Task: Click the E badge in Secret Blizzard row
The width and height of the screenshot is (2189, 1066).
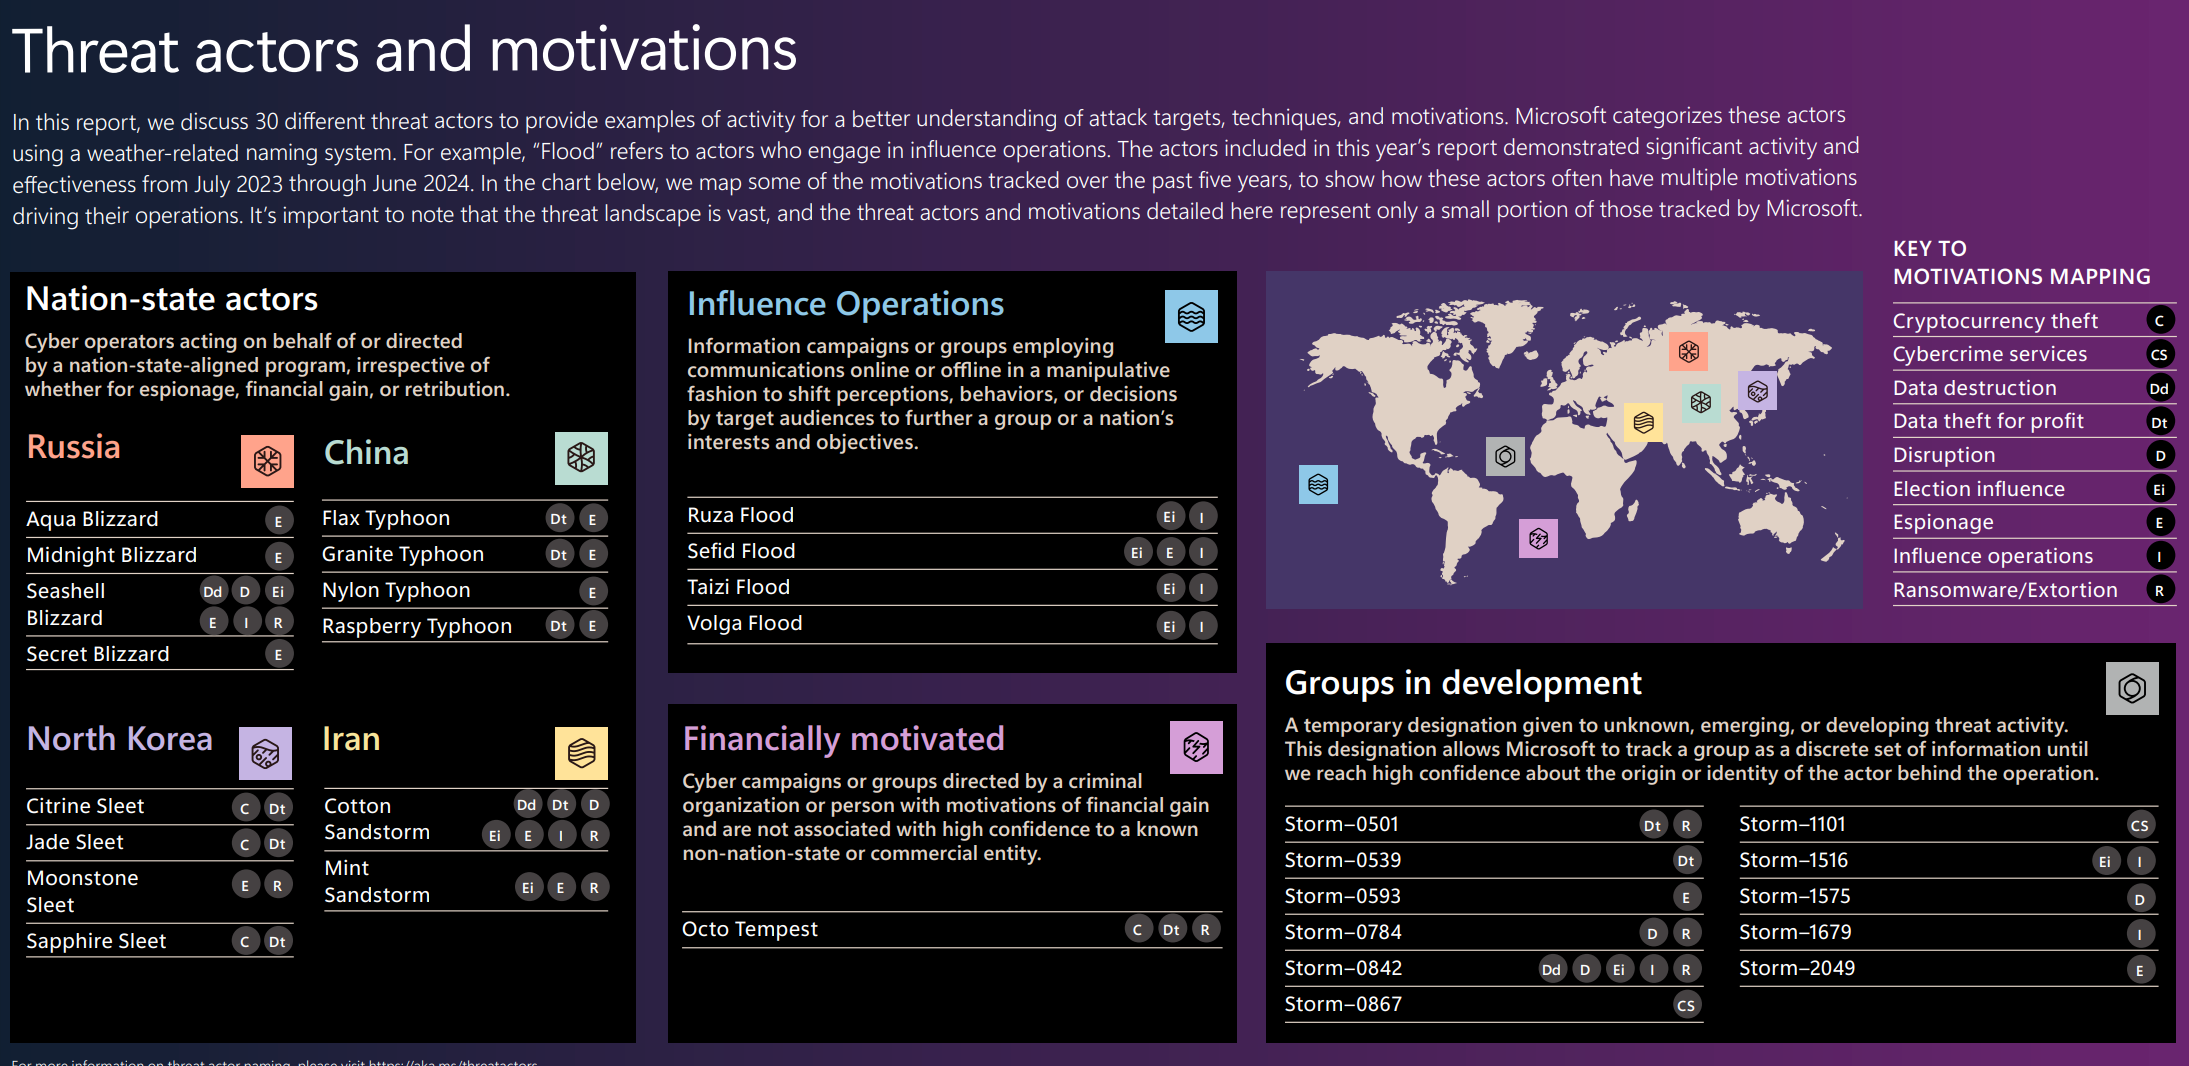Action: (x=279, y=655)
